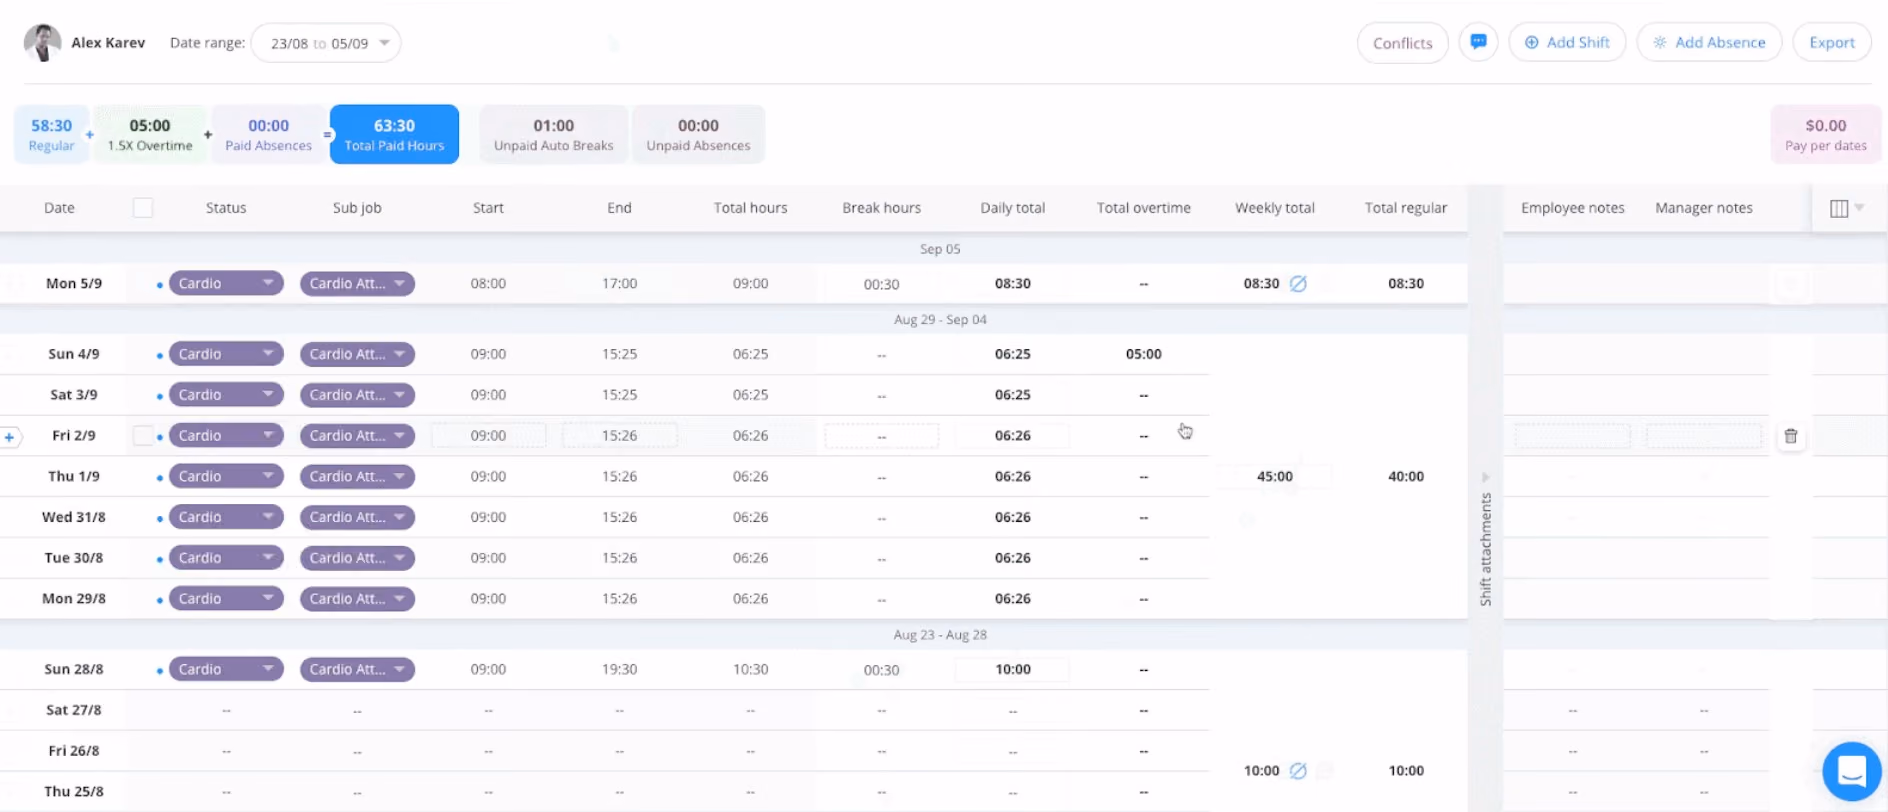1888x812 pixels.
Task: Click the plus icon beside Fri 2/9
Action: pos(10,437)
